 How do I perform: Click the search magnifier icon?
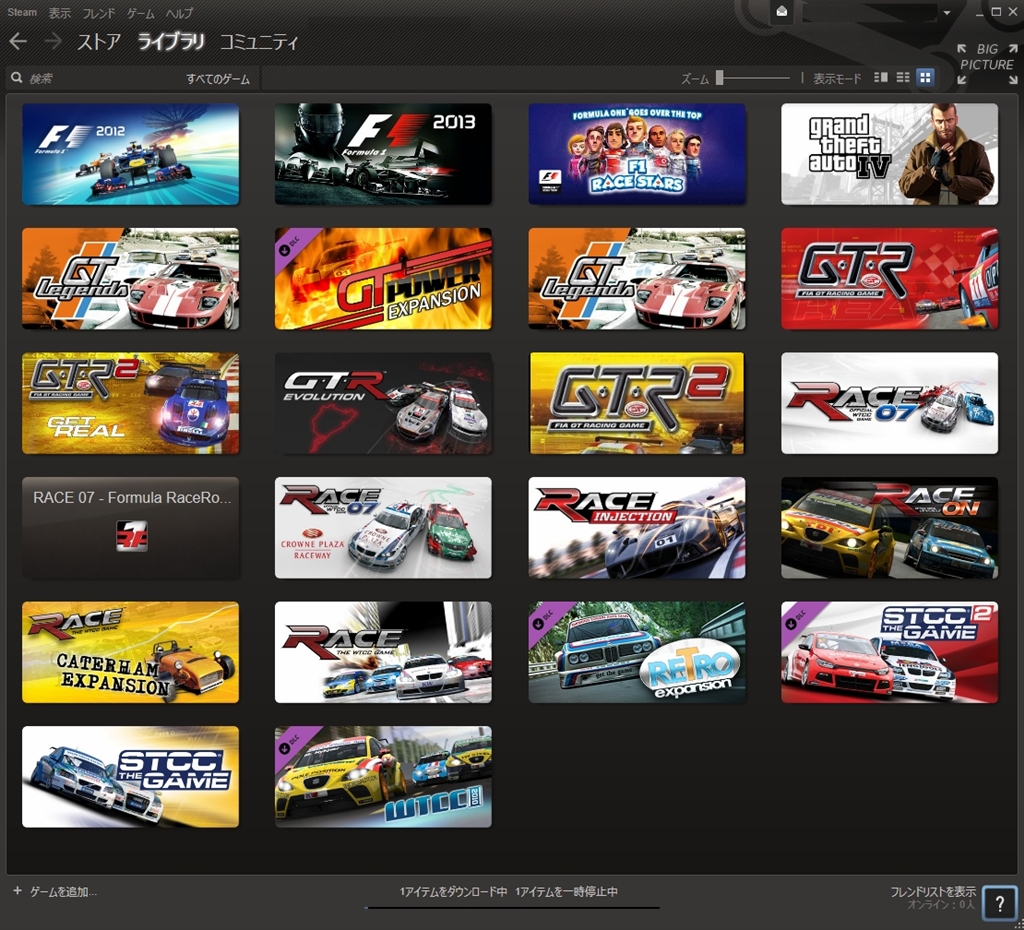pyautogui.click(x=16, y=78)
